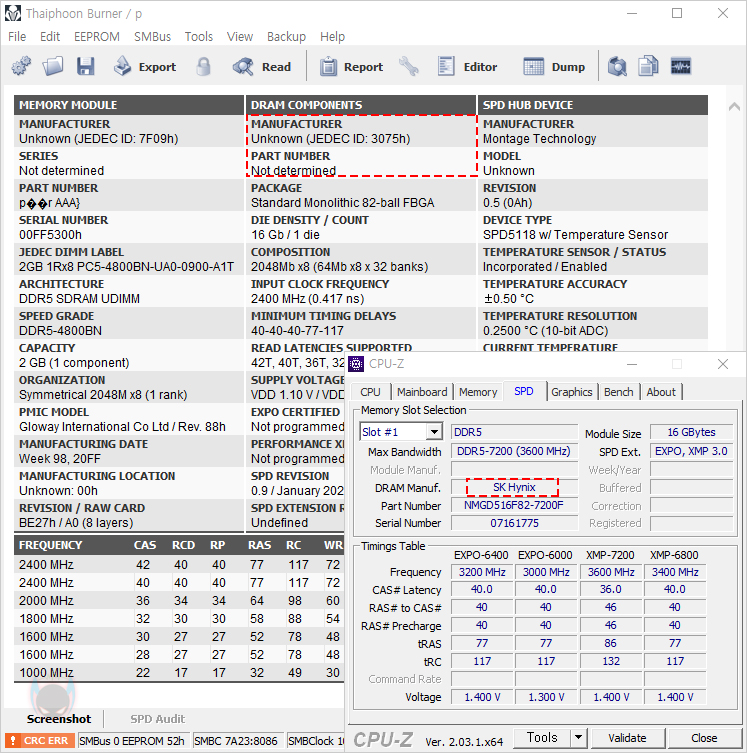Click the Read SPD toolbar button
The width and height of the screenshot is (747, 753).
click(262, 67)
